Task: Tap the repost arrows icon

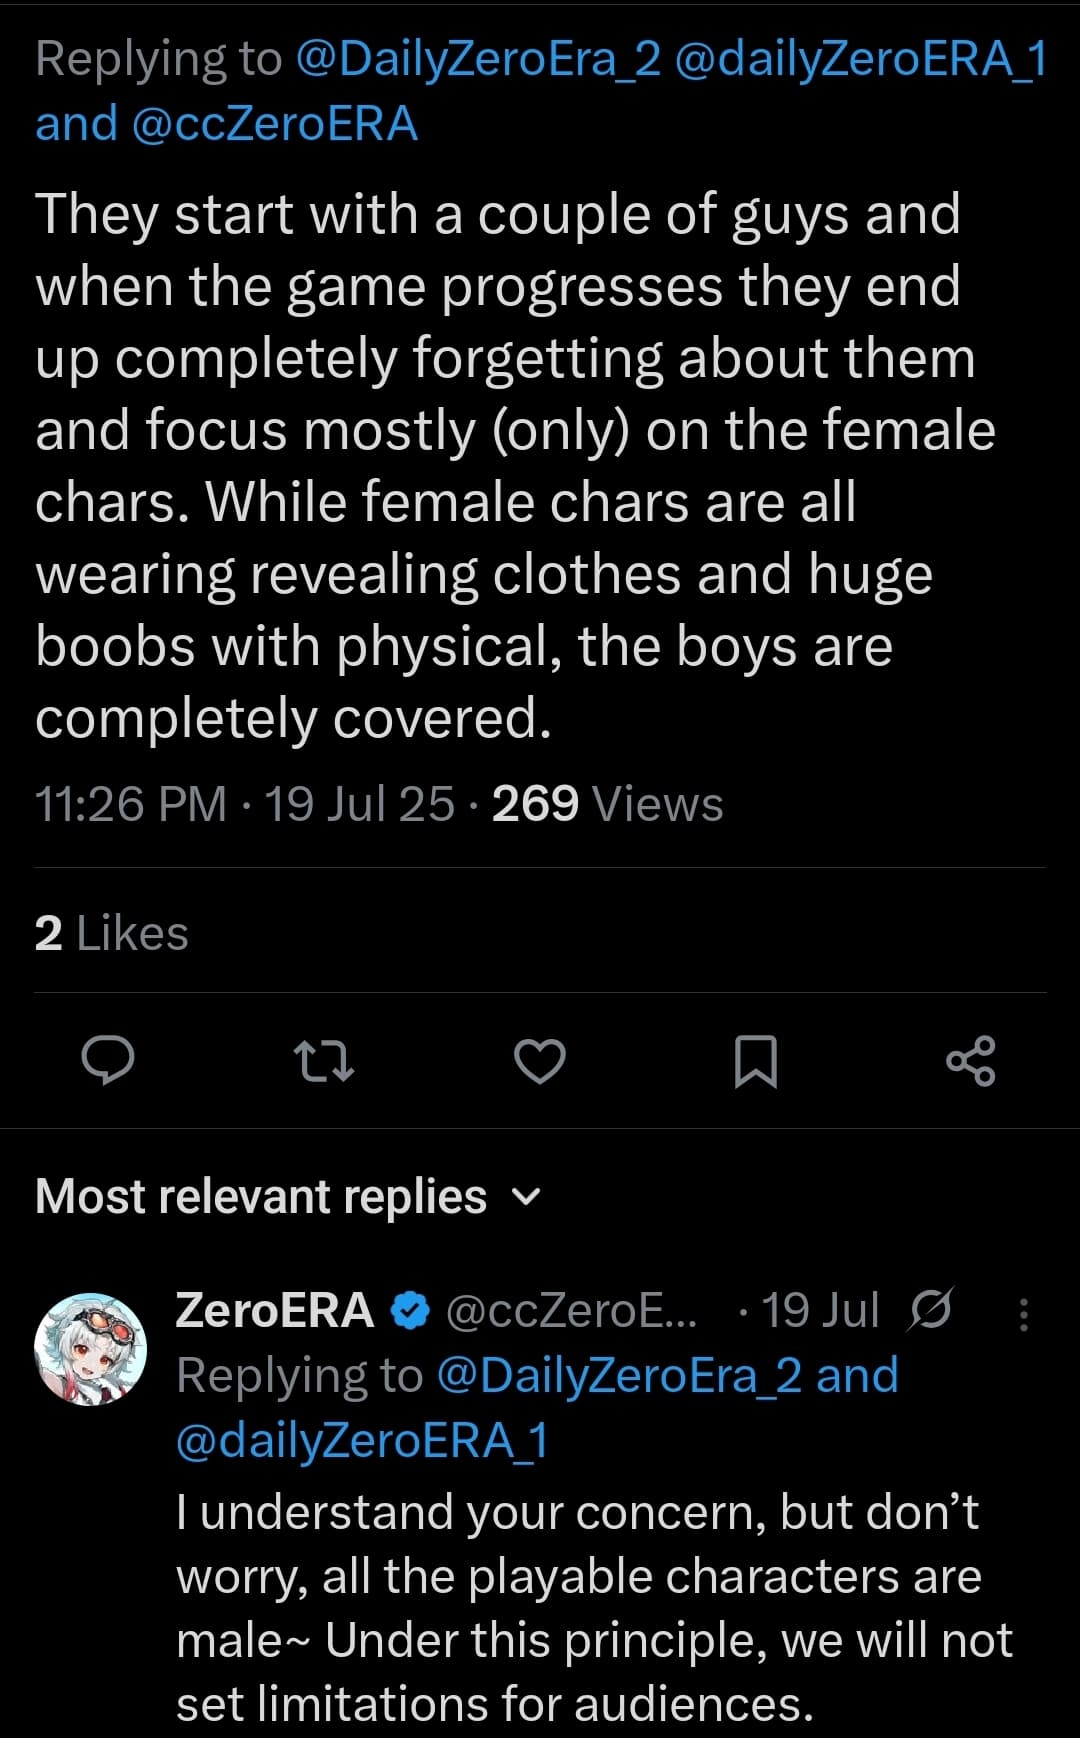Action: tap(324, 1061)
